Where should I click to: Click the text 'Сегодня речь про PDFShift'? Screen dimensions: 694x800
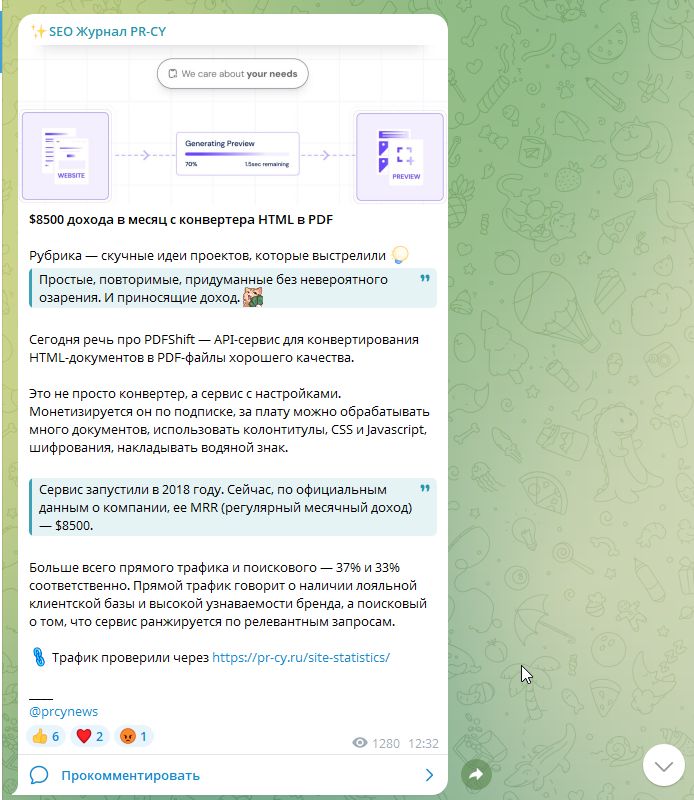tap(112, 340)
